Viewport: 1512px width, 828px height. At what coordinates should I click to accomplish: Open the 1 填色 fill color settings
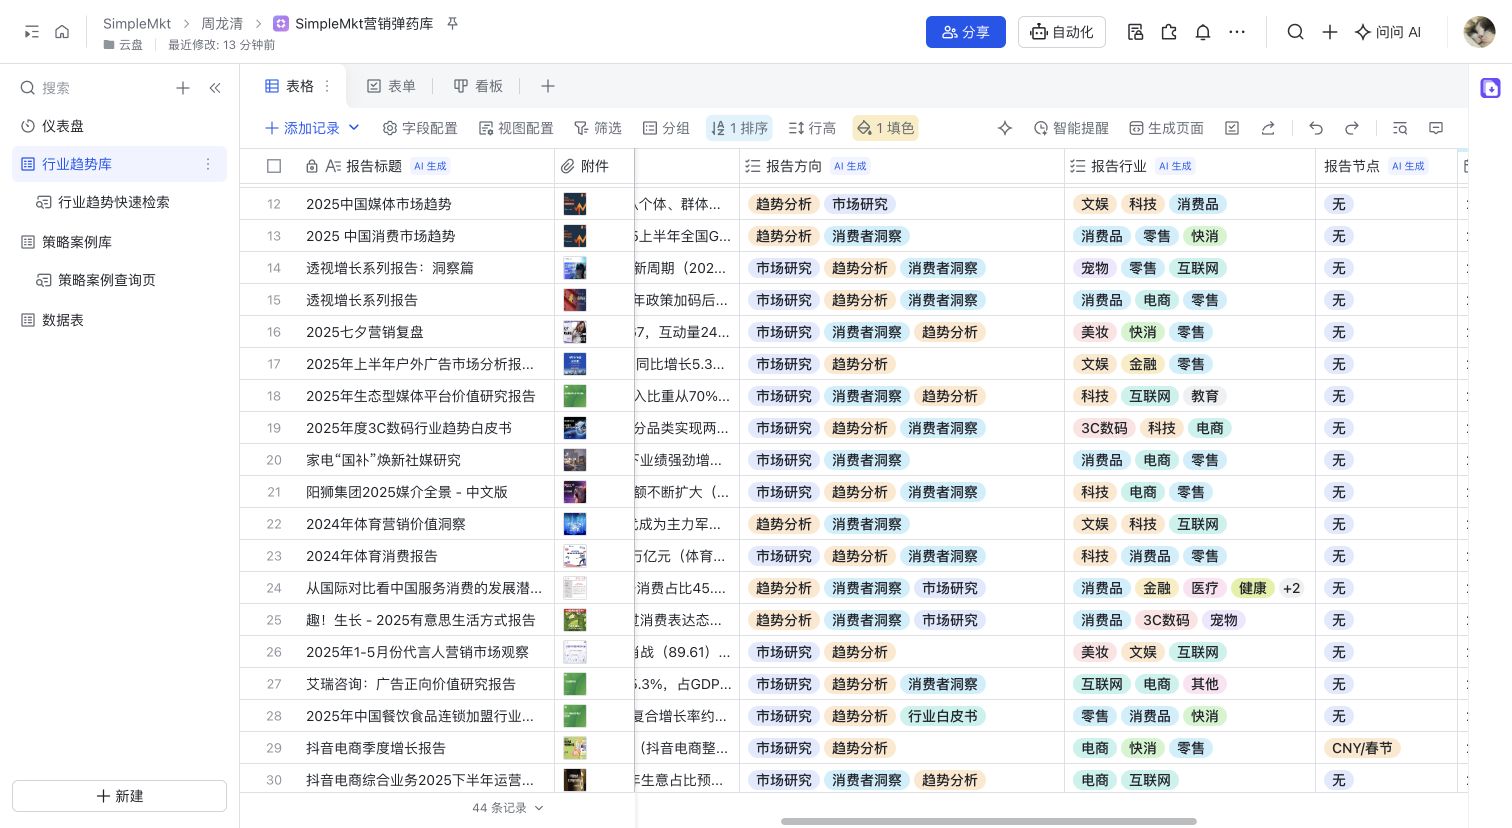[885, 128]
